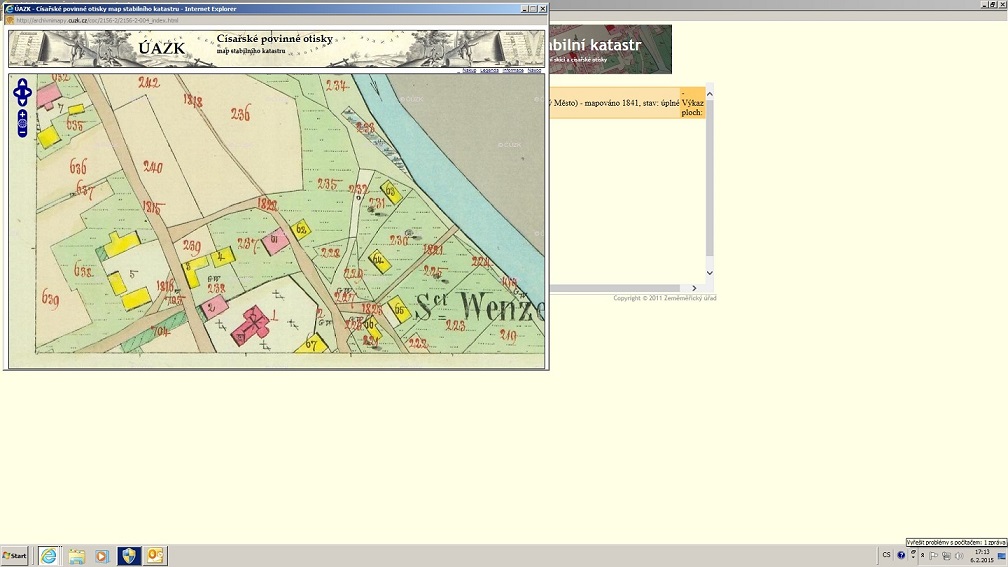Screen dimensions: 1008x567
Task: Open the Informace link above map
Action: click(513, 70)
